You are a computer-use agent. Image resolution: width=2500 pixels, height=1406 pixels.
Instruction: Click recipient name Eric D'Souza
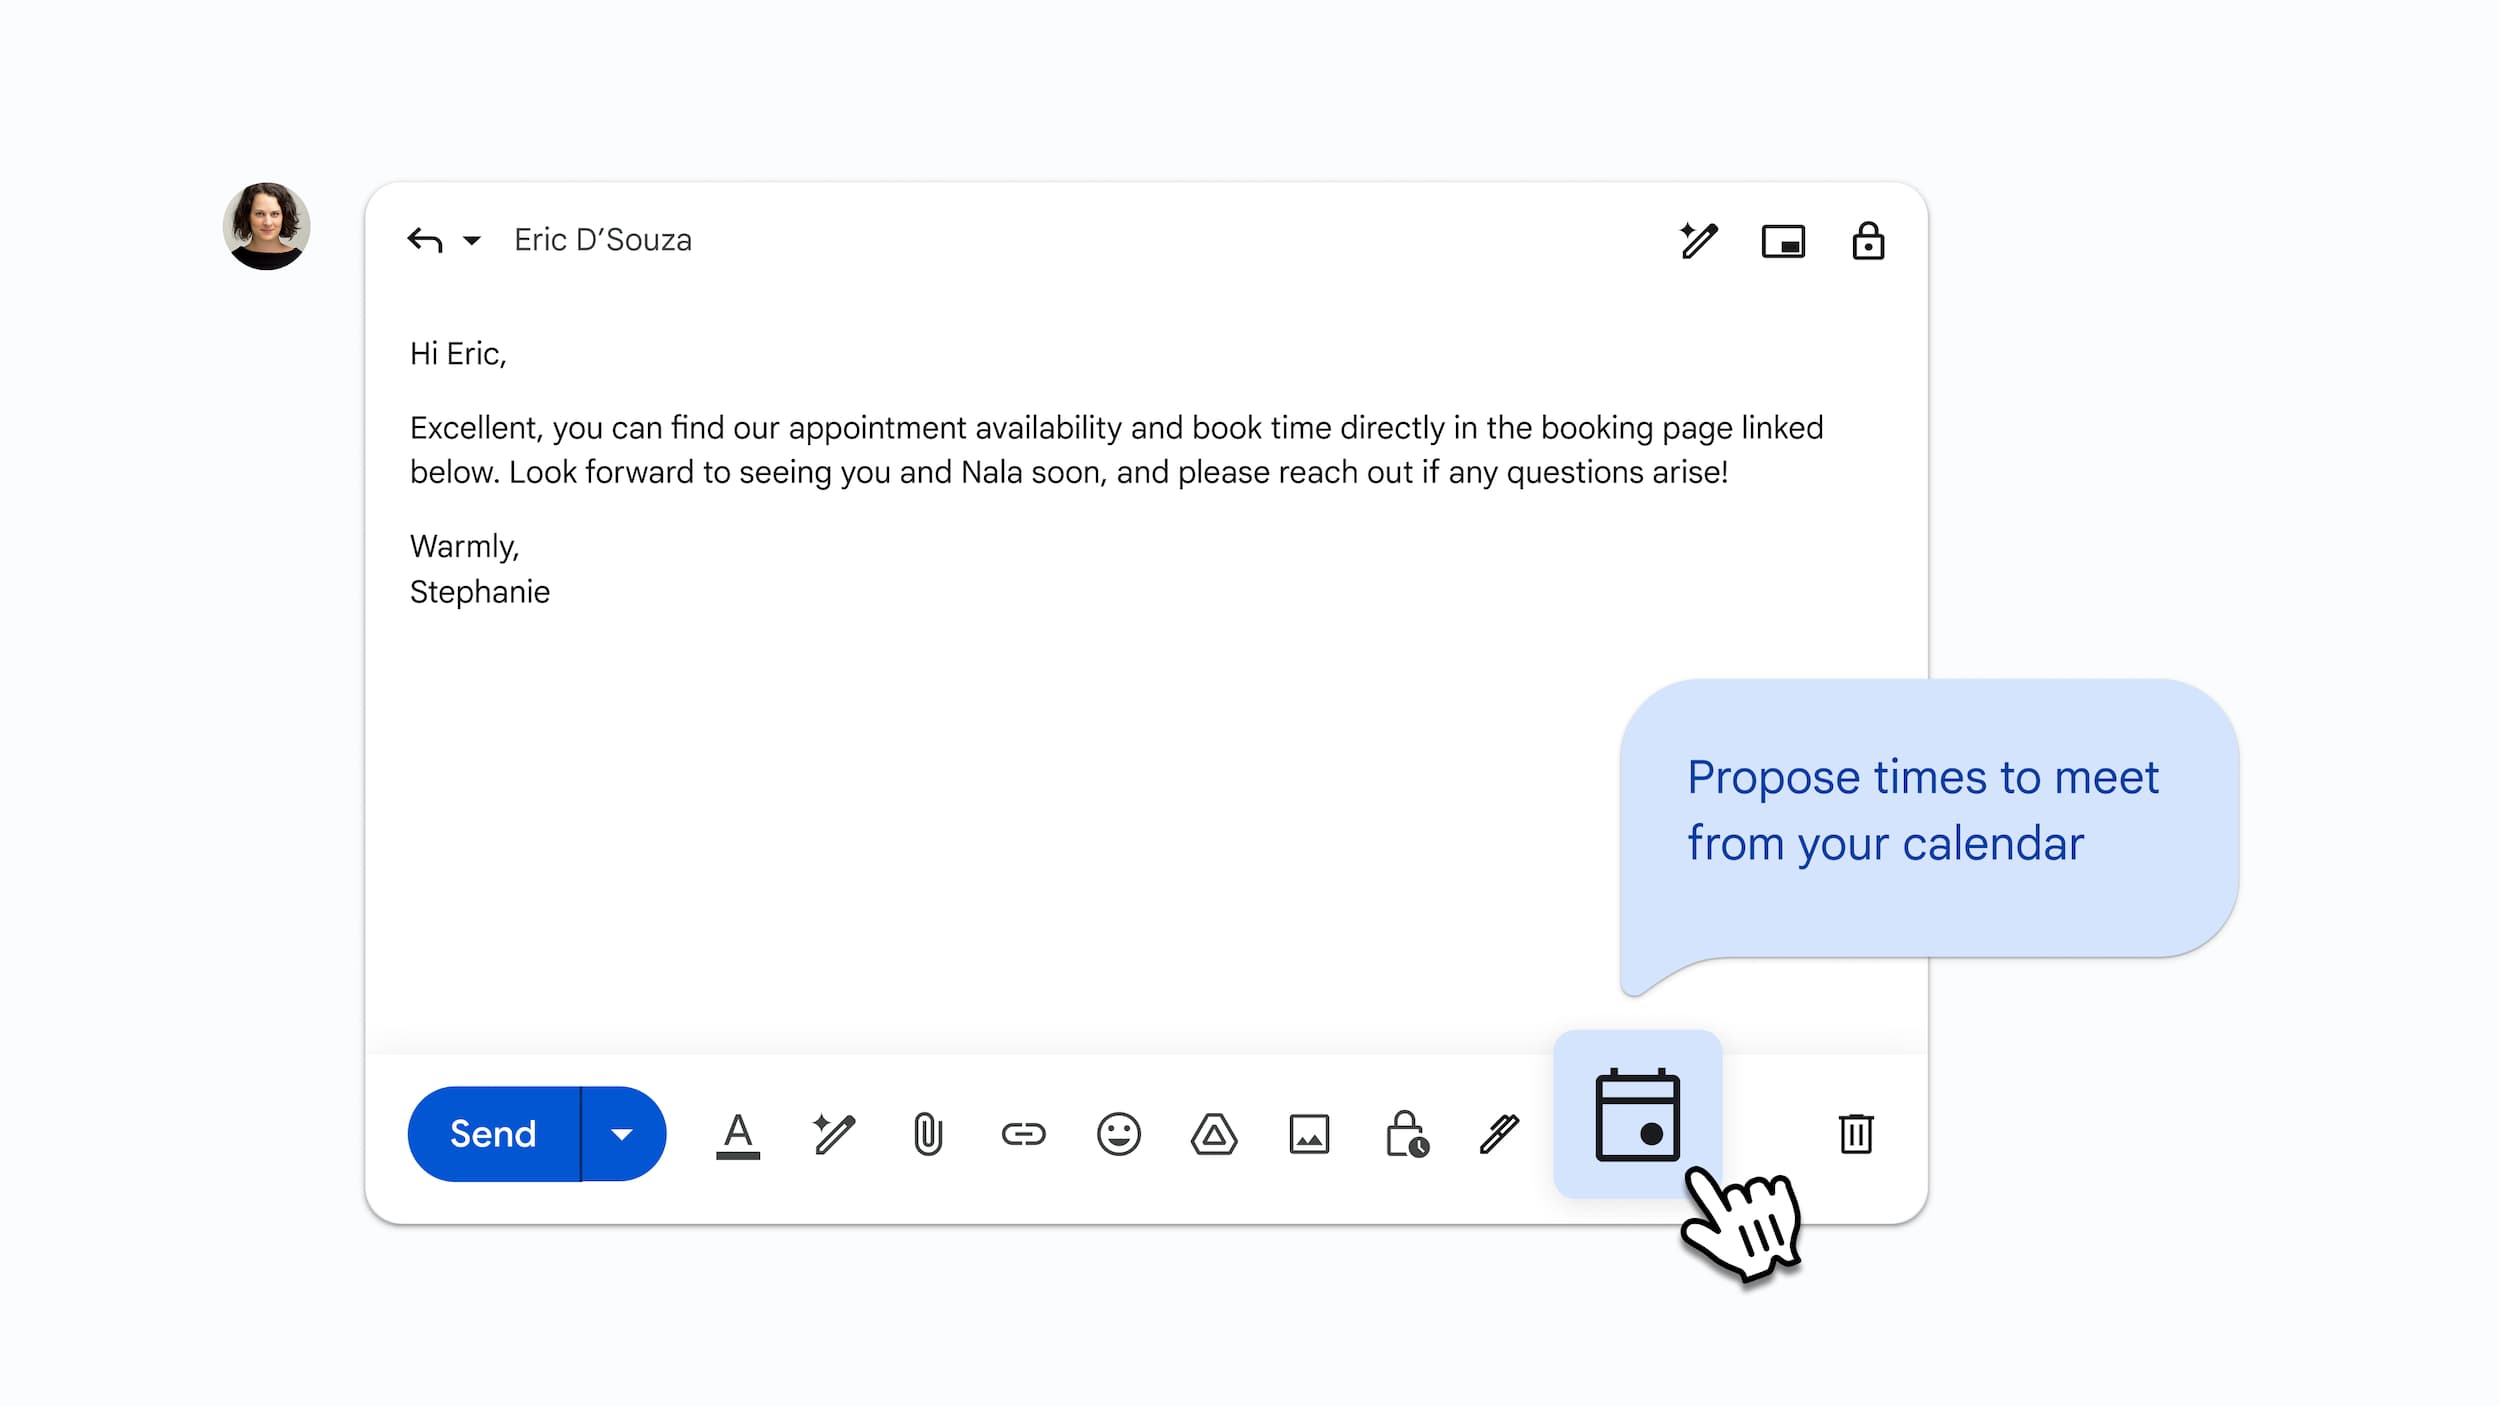click(x=603, y=240)
